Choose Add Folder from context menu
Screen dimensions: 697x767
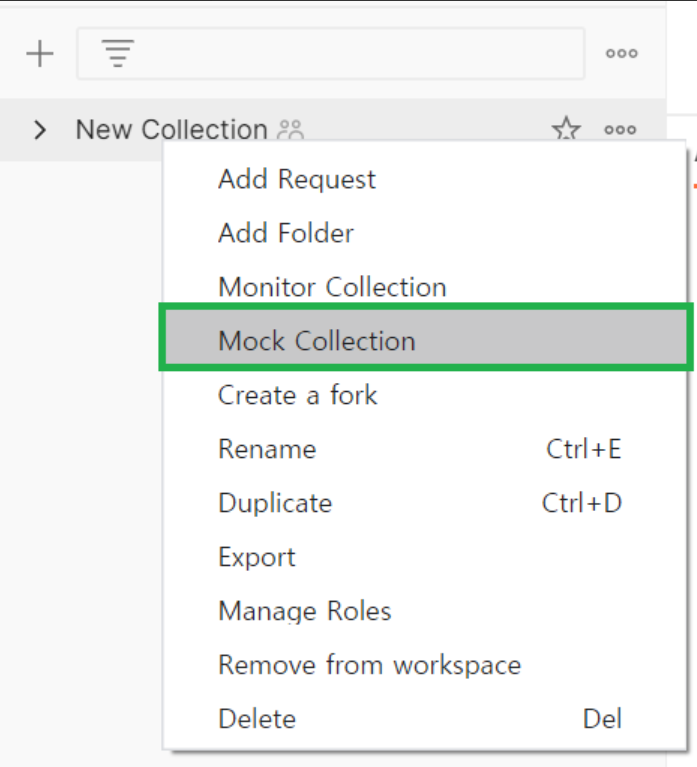click(x=425, y=233)
